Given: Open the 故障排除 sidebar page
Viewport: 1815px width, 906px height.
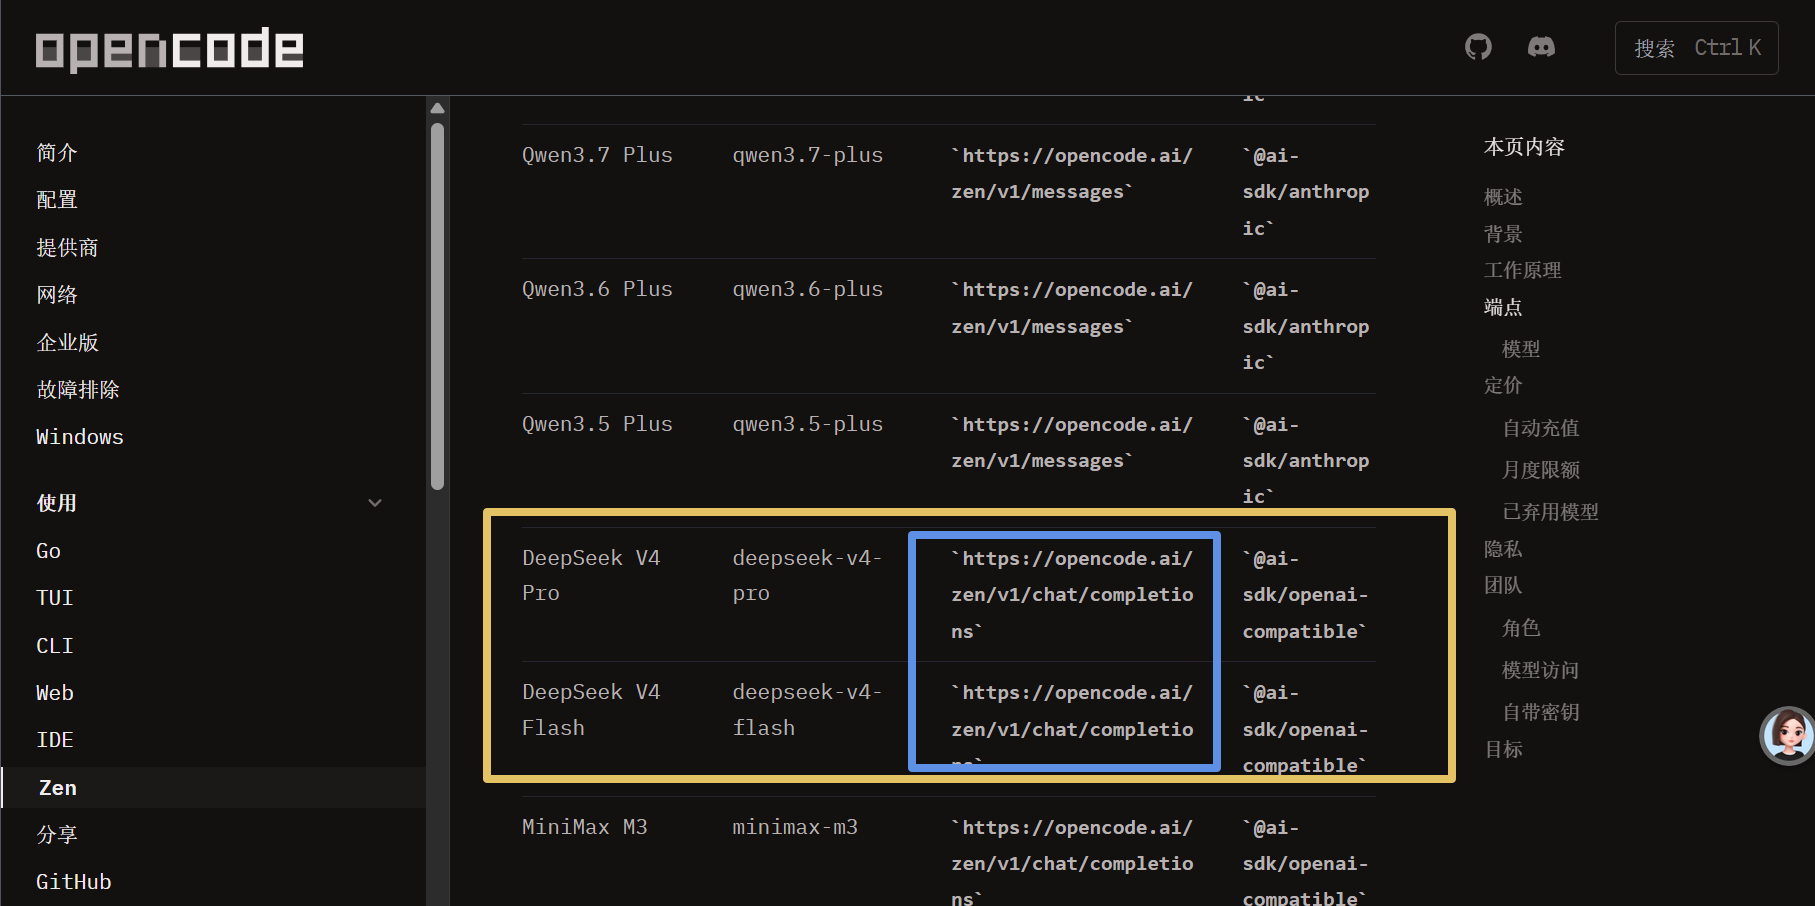Looking at the screenshot, I should pos(78,390).
